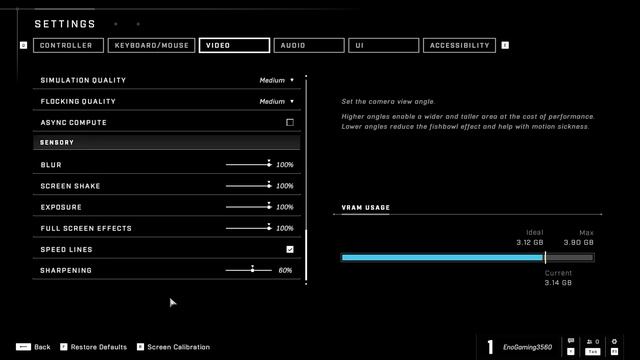The image size is (640, 360).
Task: Click the Screen Shake slider handle
Action: [x=269, y=185]
